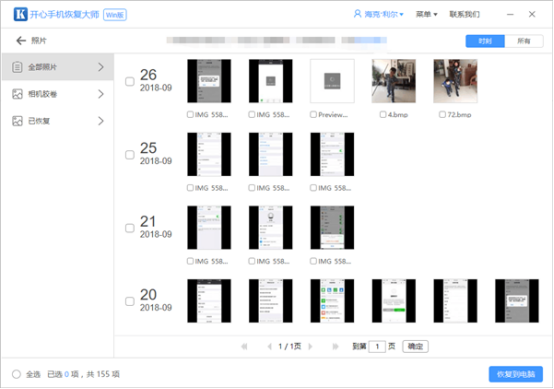Open the 菜单 dropdown menu

[426, 14]
